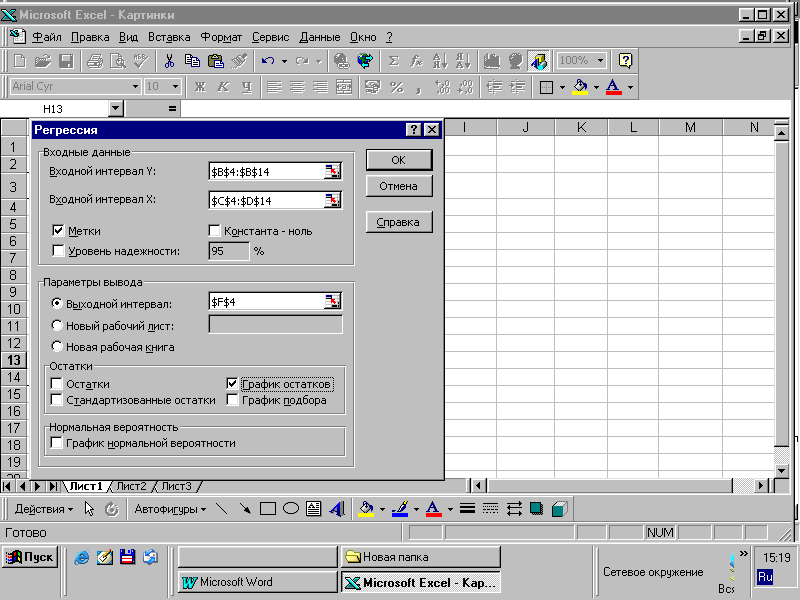Click the Merge and Center icon
This screenshot has width=800, height=600.
tap(344, 87)
